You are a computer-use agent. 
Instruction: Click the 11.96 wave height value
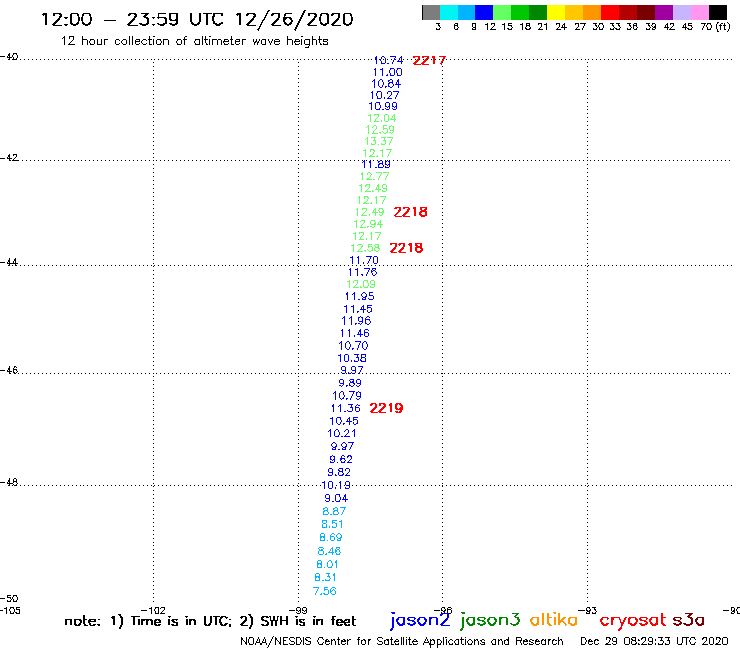356,321
